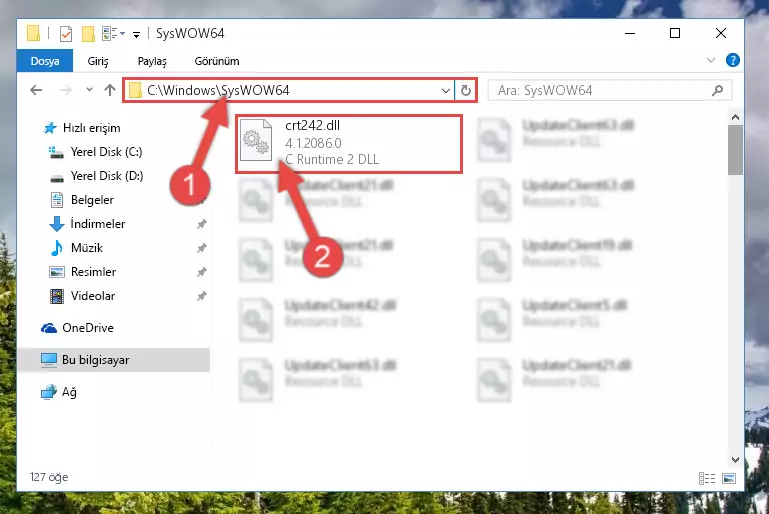
Task: Select Bu bilgisayar in navigation pane
Action: tap(113, 360)
